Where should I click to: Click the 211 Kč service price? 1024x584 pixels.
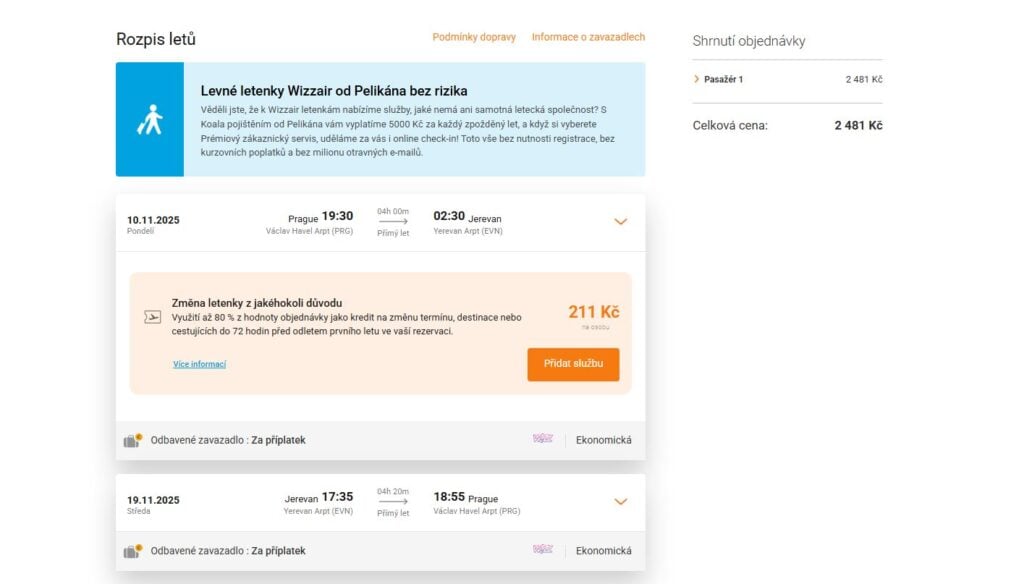click(593, 312)
